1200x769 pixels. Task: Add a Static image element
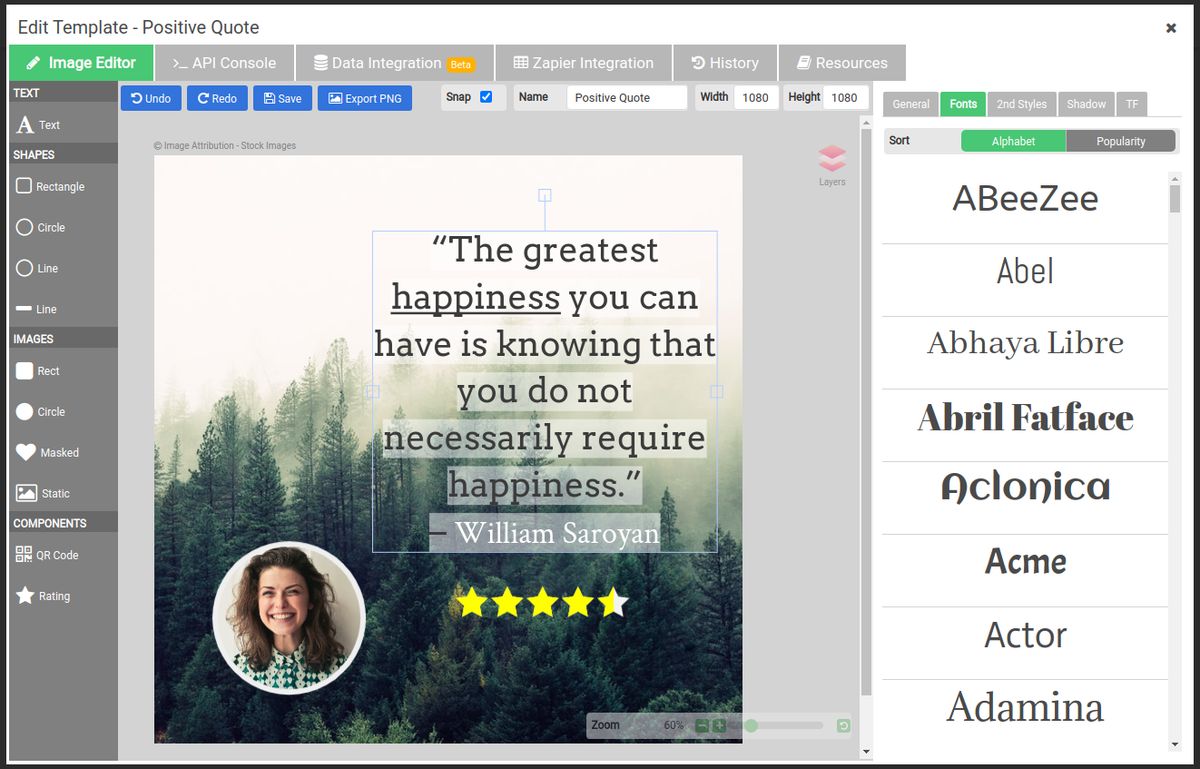coord(43,493)
